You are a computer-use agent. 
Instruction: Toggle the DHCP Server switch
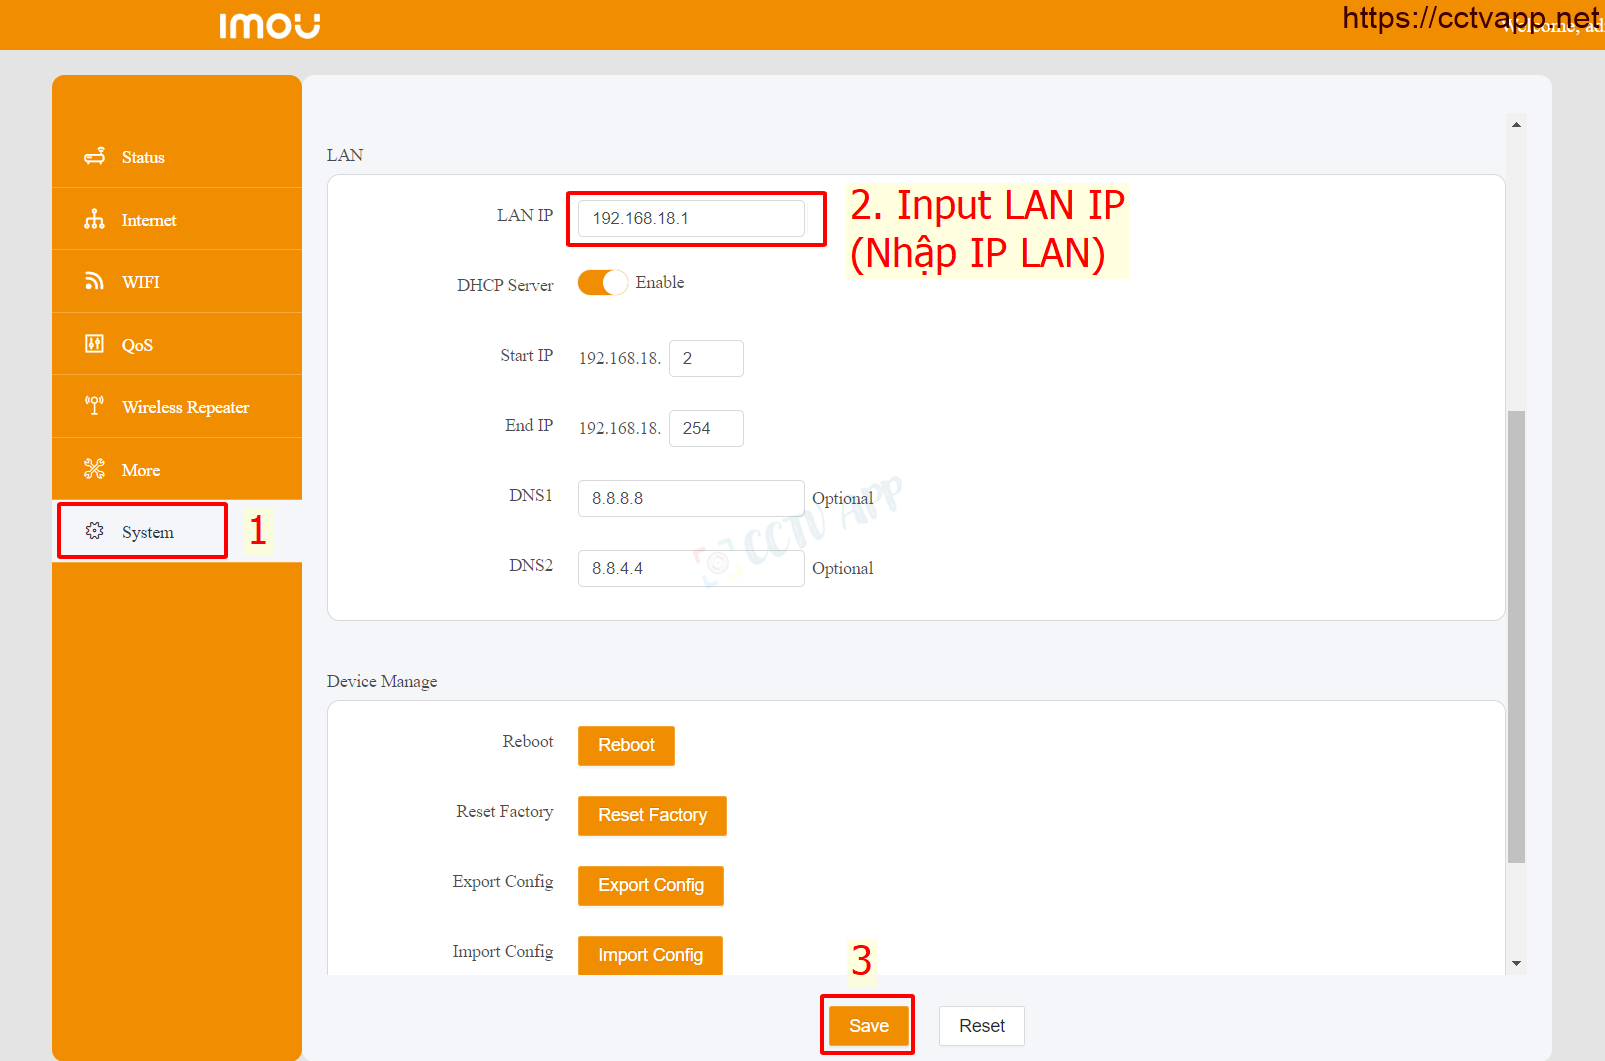coord(602,283)
